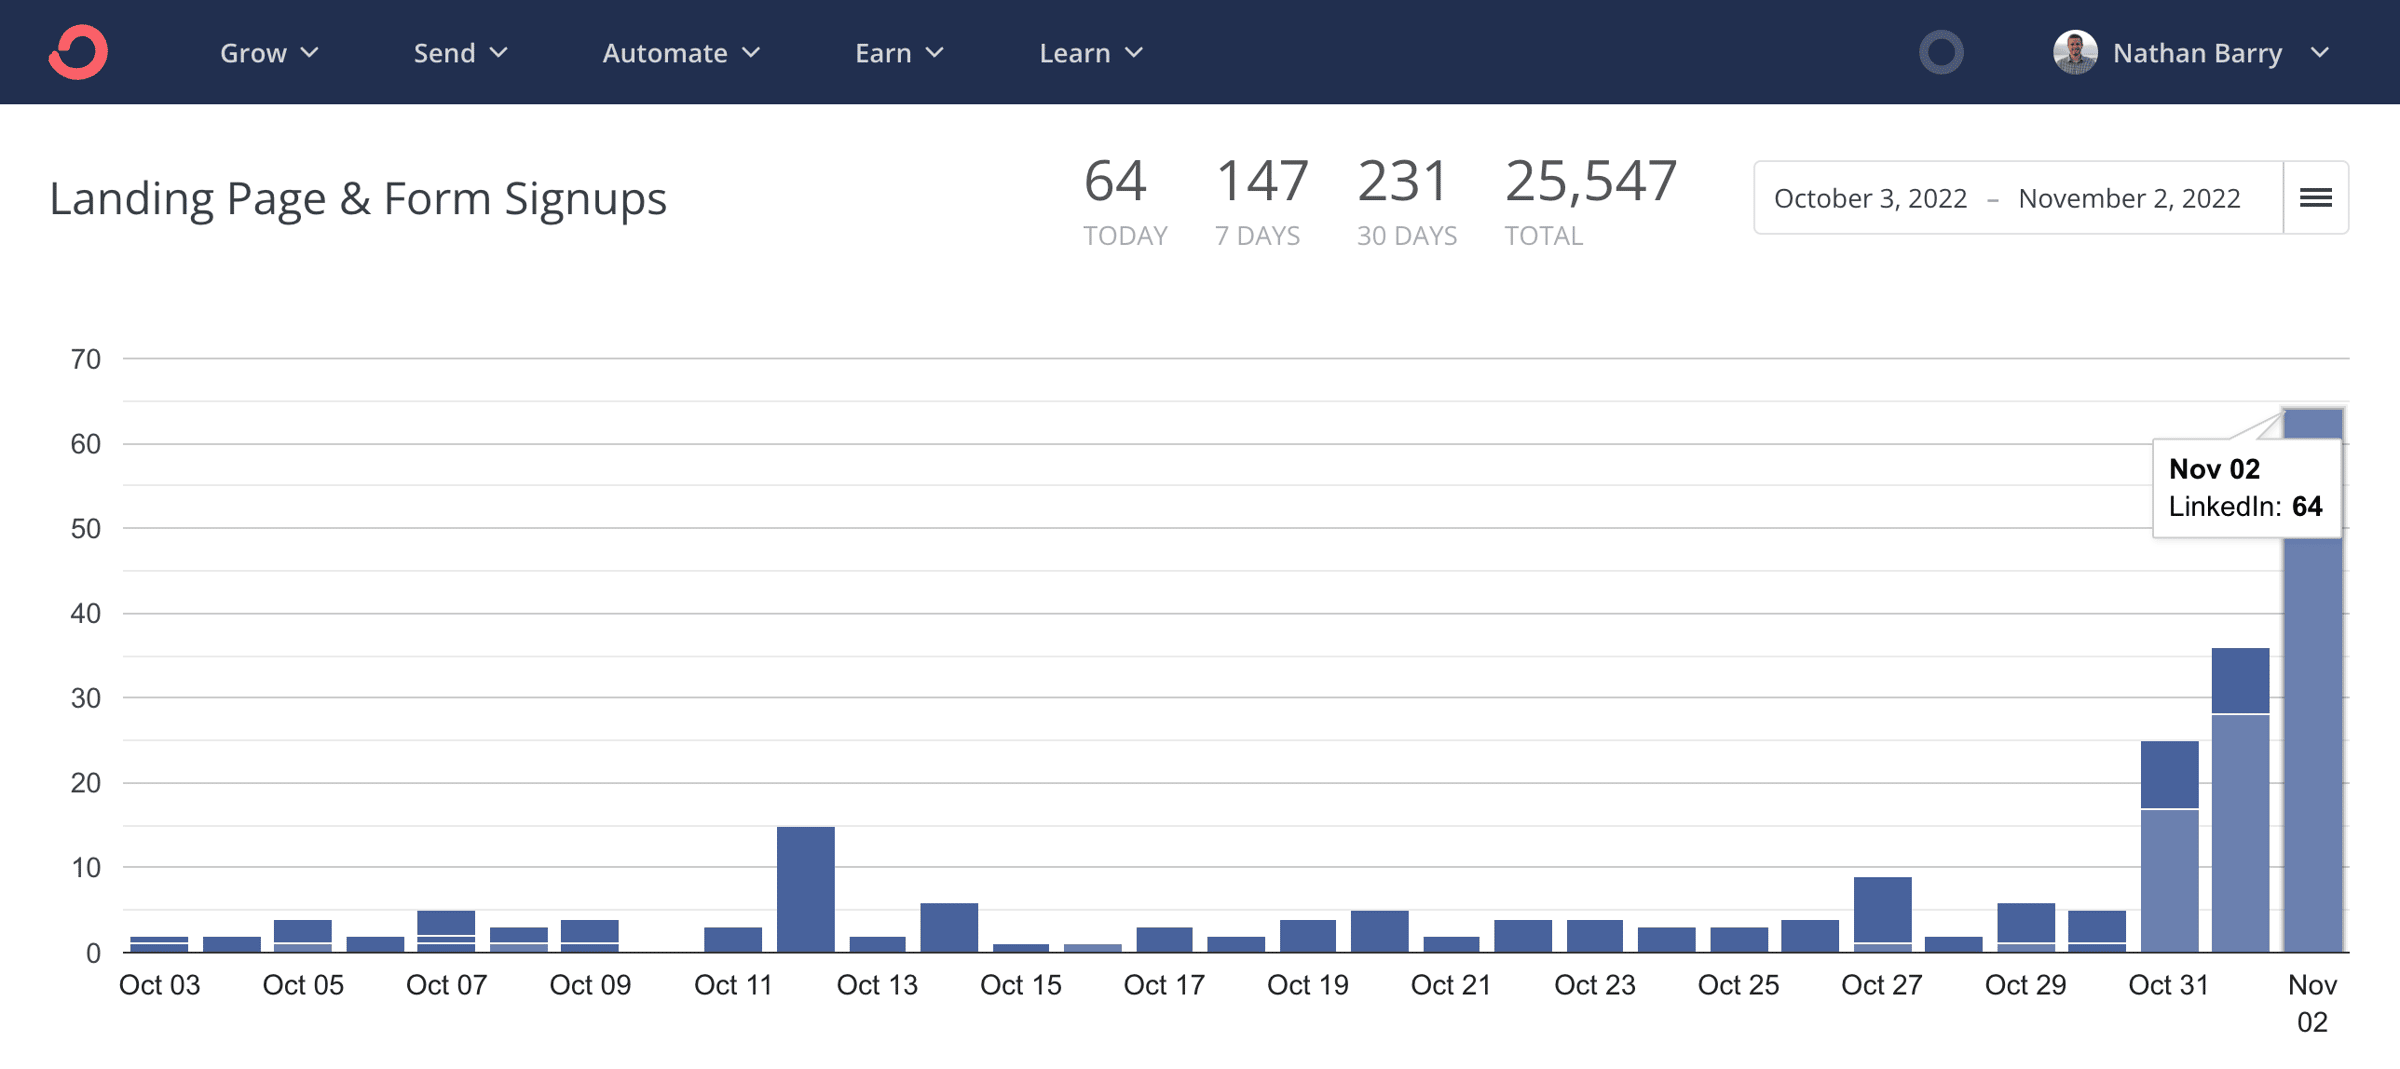The width and height of the screenshot is (2400, 1069).
Task: Expand the Learn dropdown menu
Action: [1090, 53]
